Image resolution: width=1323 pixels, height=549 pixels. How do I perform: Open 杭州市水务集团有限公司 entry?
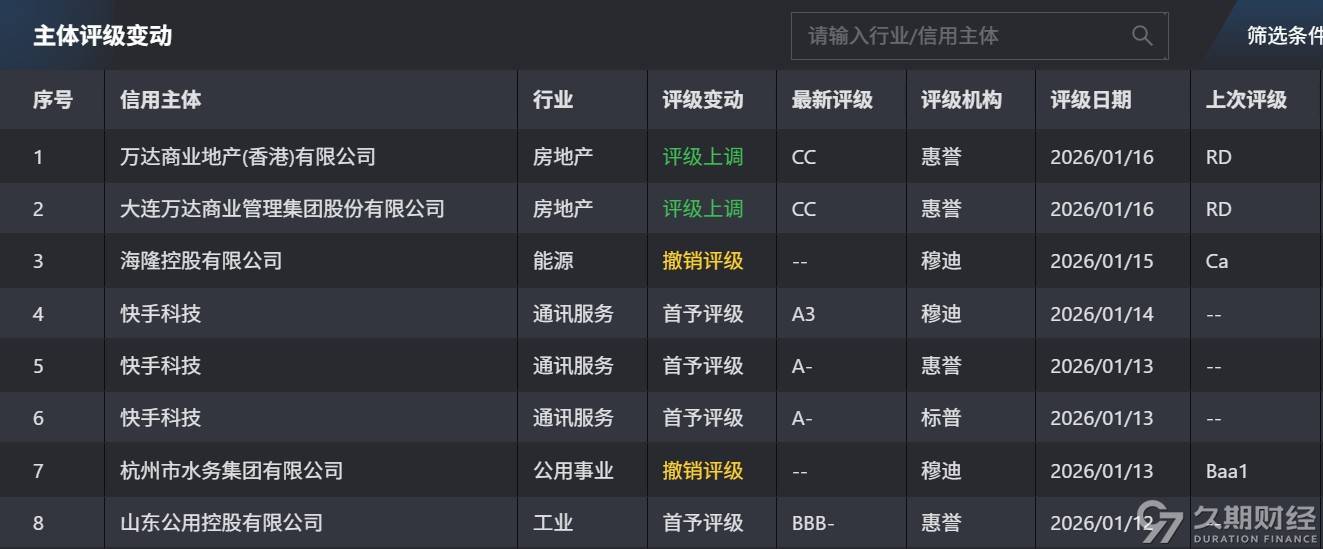point(231,470)
